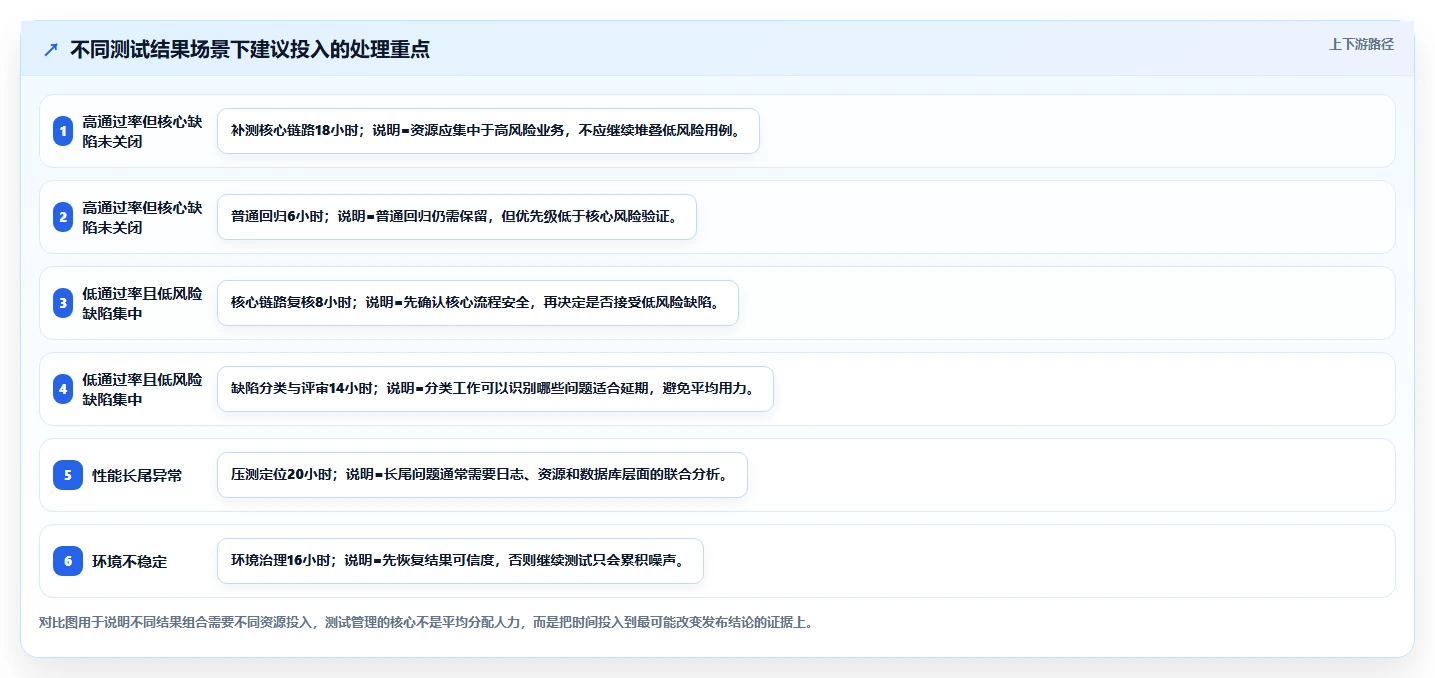Click the footer note starting with 对比图用于说明
The height and width of the screenshot is (678, 1435).
coord(427,622)
